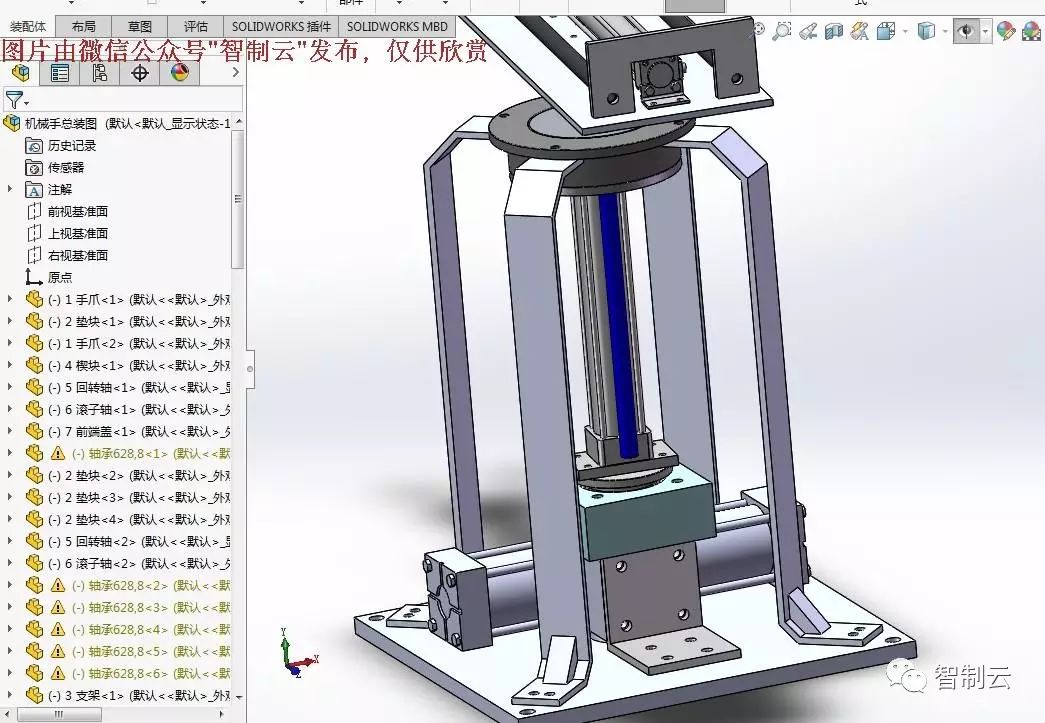
Task: Open the DimXpertManager crosshair tab
Action: point(139,73)
